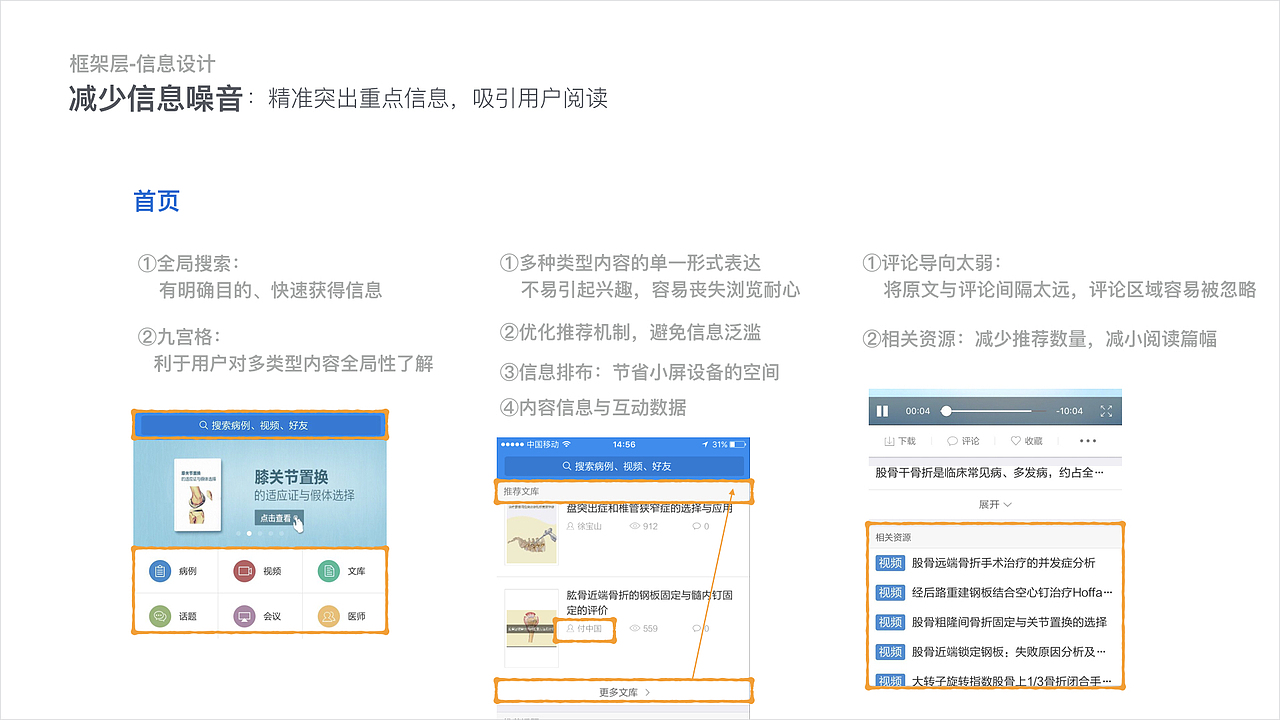This screenshot has height=720, width=1280.
Task: Select the second carousel dot under the banner
Action: tap(248, 533)
